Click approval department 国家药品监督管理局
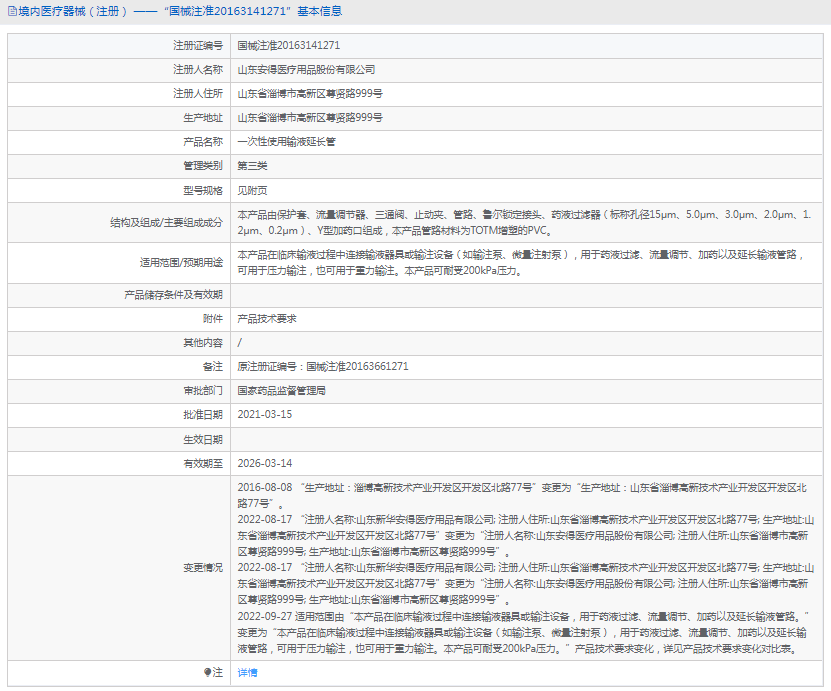The width and height of the screenshot is (831, 691). [281, 391]
